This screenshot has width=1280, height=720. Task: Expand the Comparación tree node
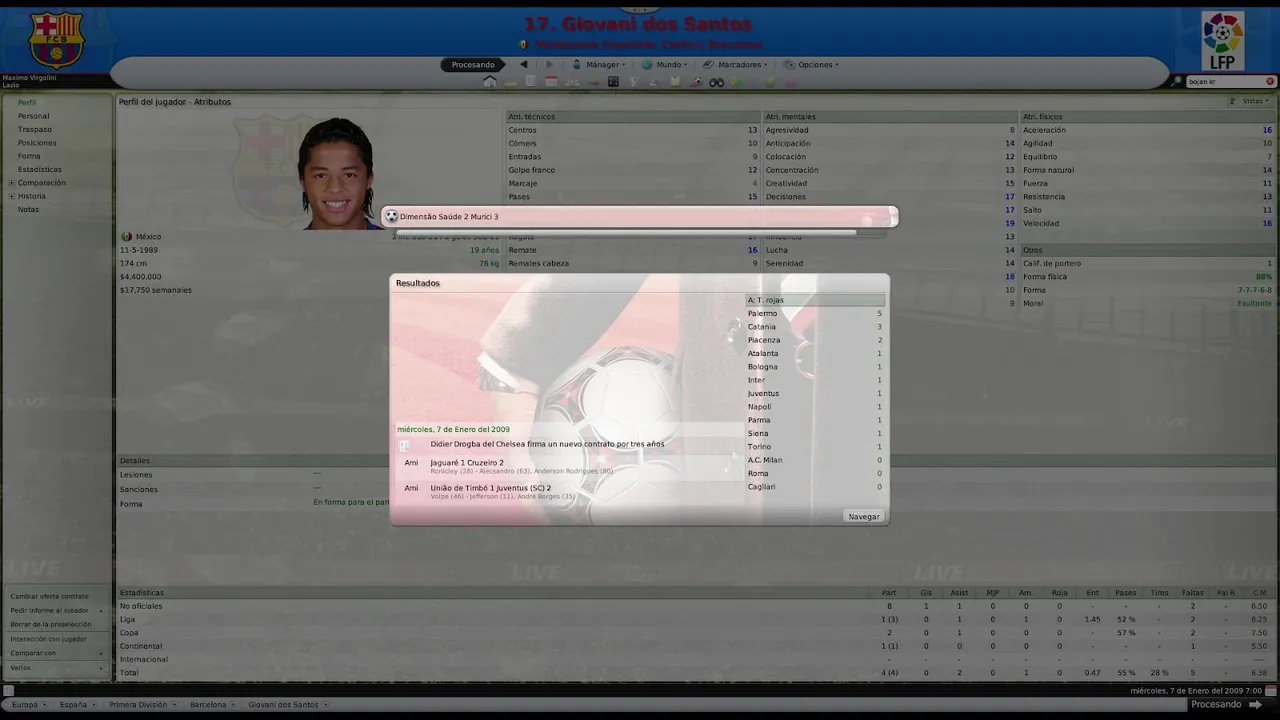(x=12, y=183)
